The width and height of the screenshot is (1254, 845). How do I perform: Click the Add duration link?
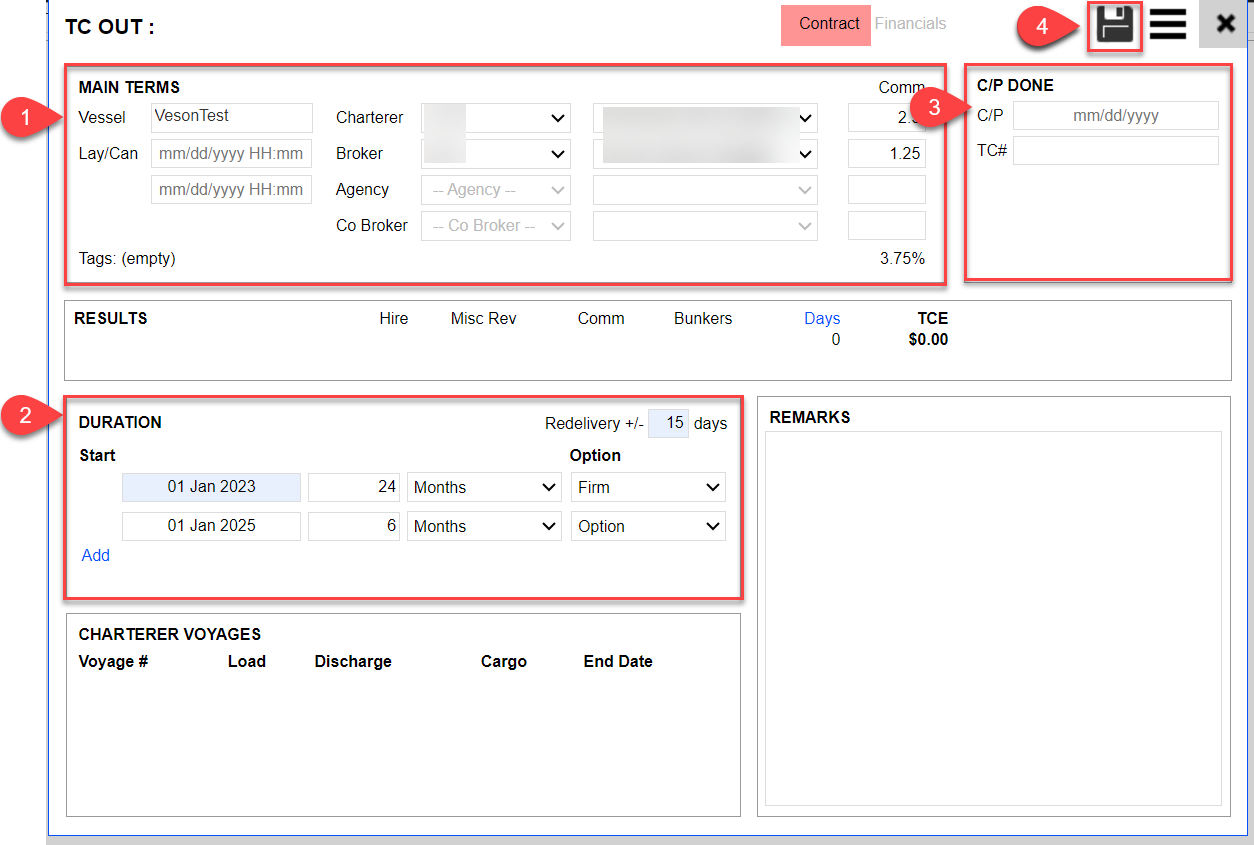[96, 556]
